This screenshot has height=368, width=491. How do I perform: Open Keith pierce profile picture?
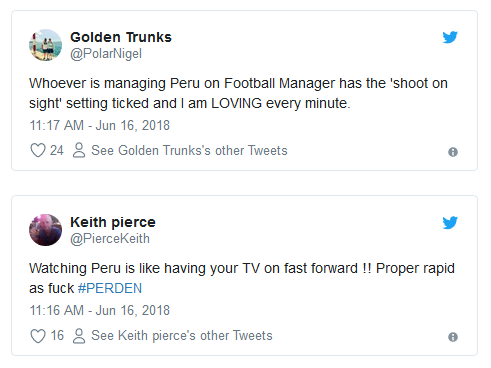point(45,230)
